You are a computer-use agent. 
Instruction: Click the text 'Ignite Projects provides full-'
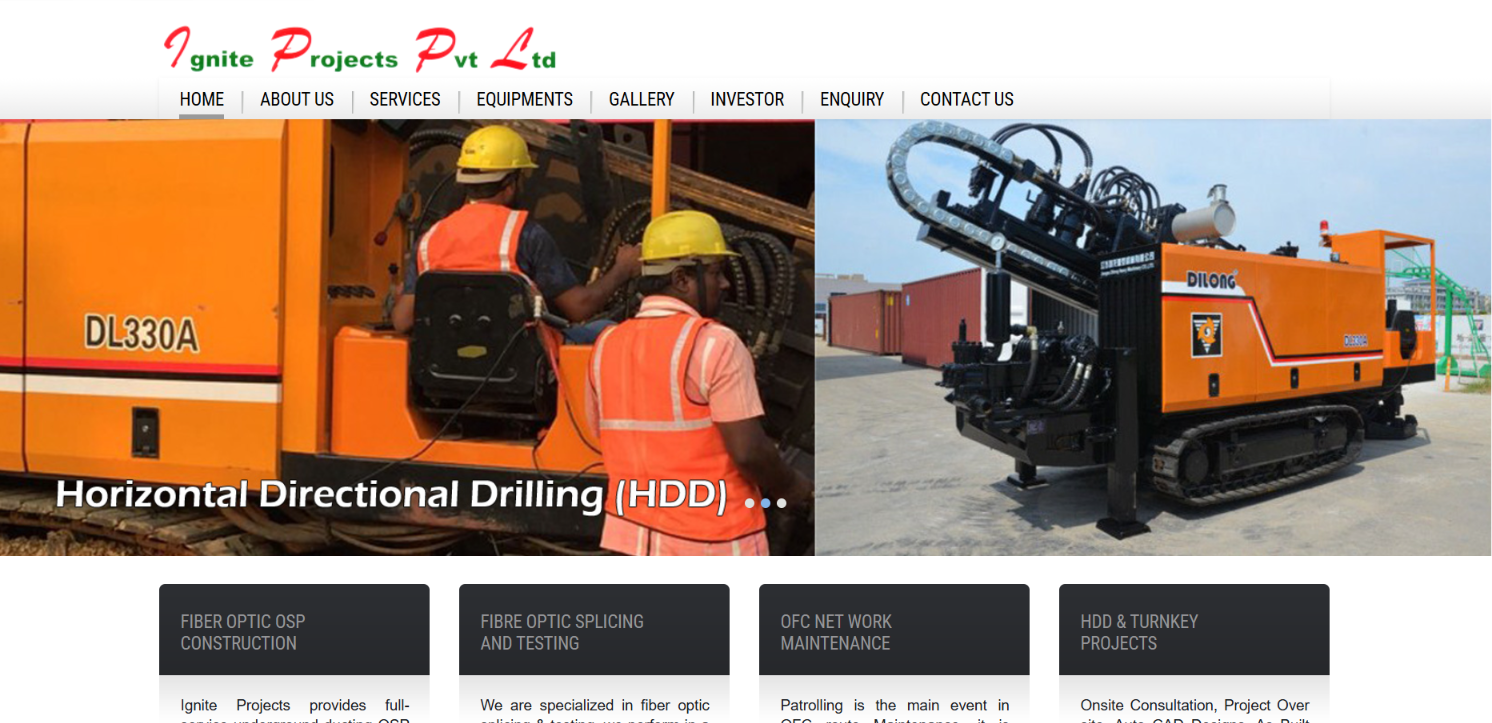click(x=295, y=705)
